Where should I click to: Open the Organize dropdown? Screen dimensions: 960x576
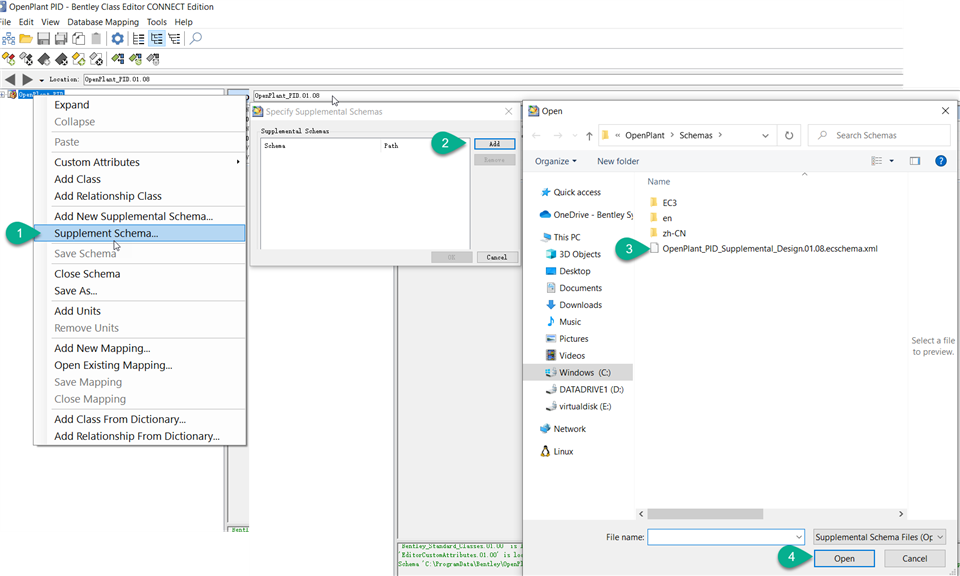[555, 161]
